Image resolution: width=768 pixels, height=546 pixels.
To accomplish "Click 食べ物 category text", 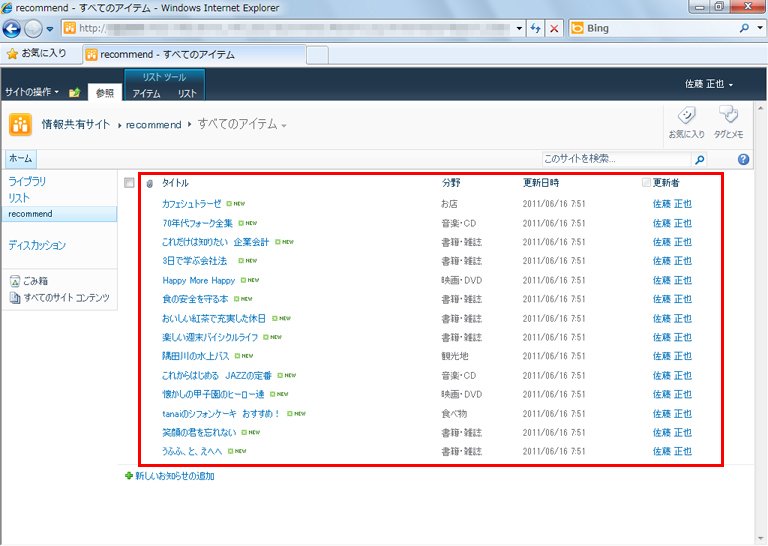I will click(454, 414).
